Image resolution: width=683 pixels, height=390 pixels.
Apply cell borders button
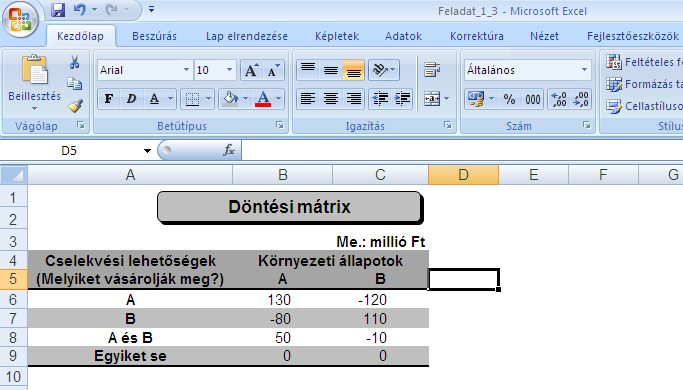(192, 99)
